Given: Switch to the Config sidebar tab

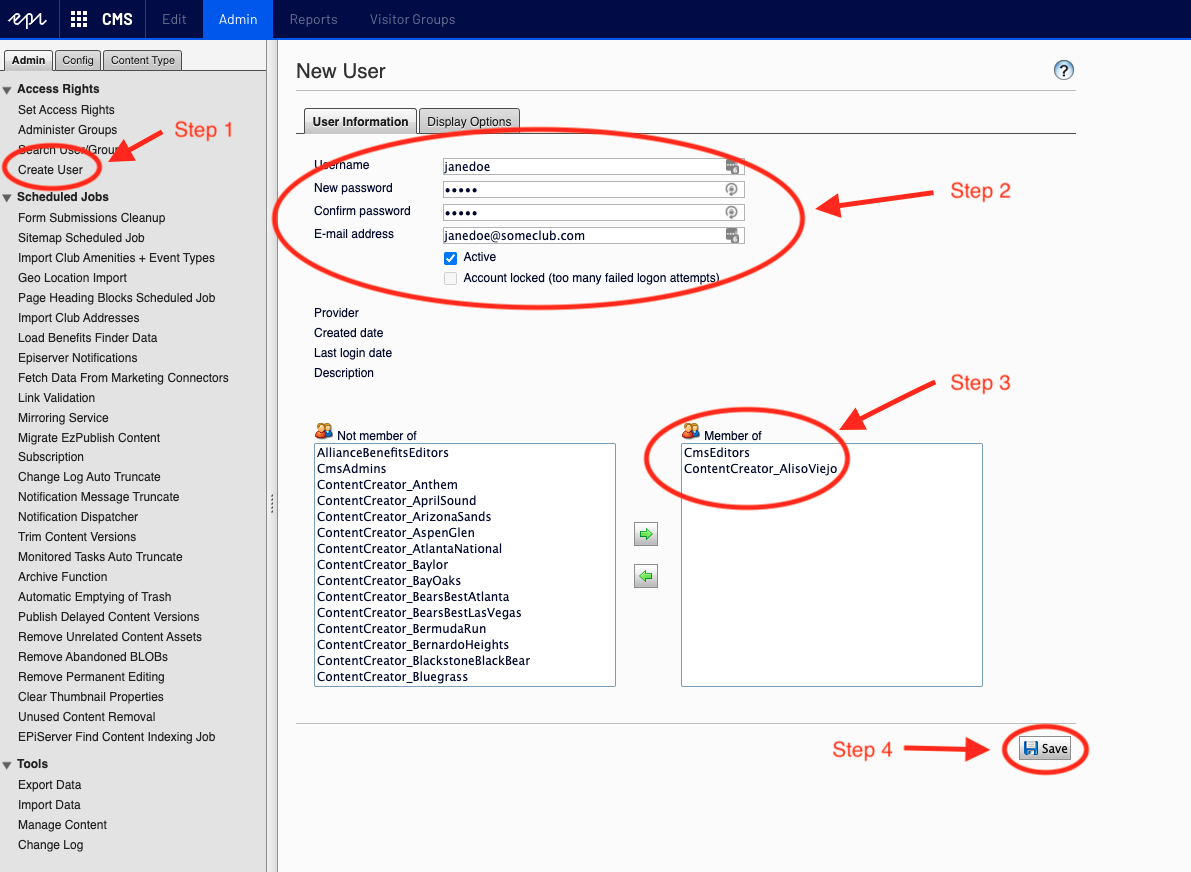Looking at the screenshot, I should (x=77, y=60).
